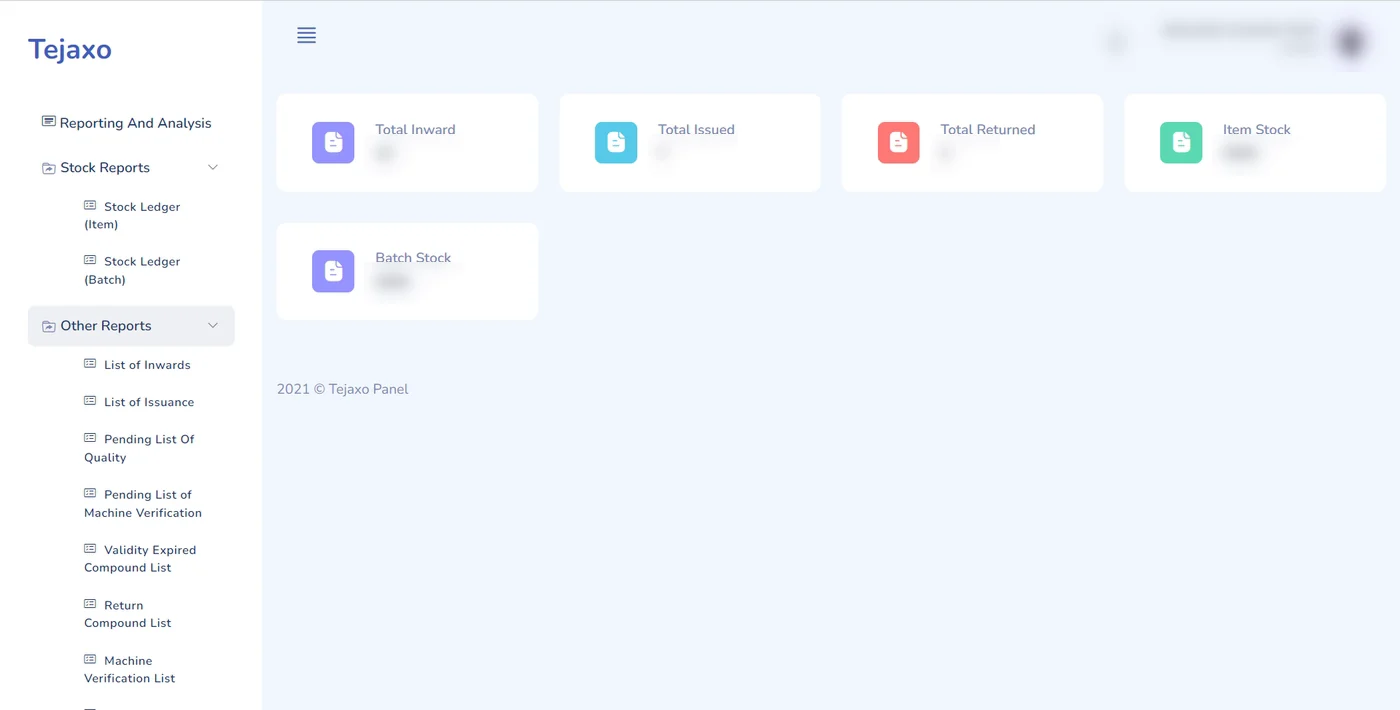Click icon beside Return Compound List

(x=90, y=604)
